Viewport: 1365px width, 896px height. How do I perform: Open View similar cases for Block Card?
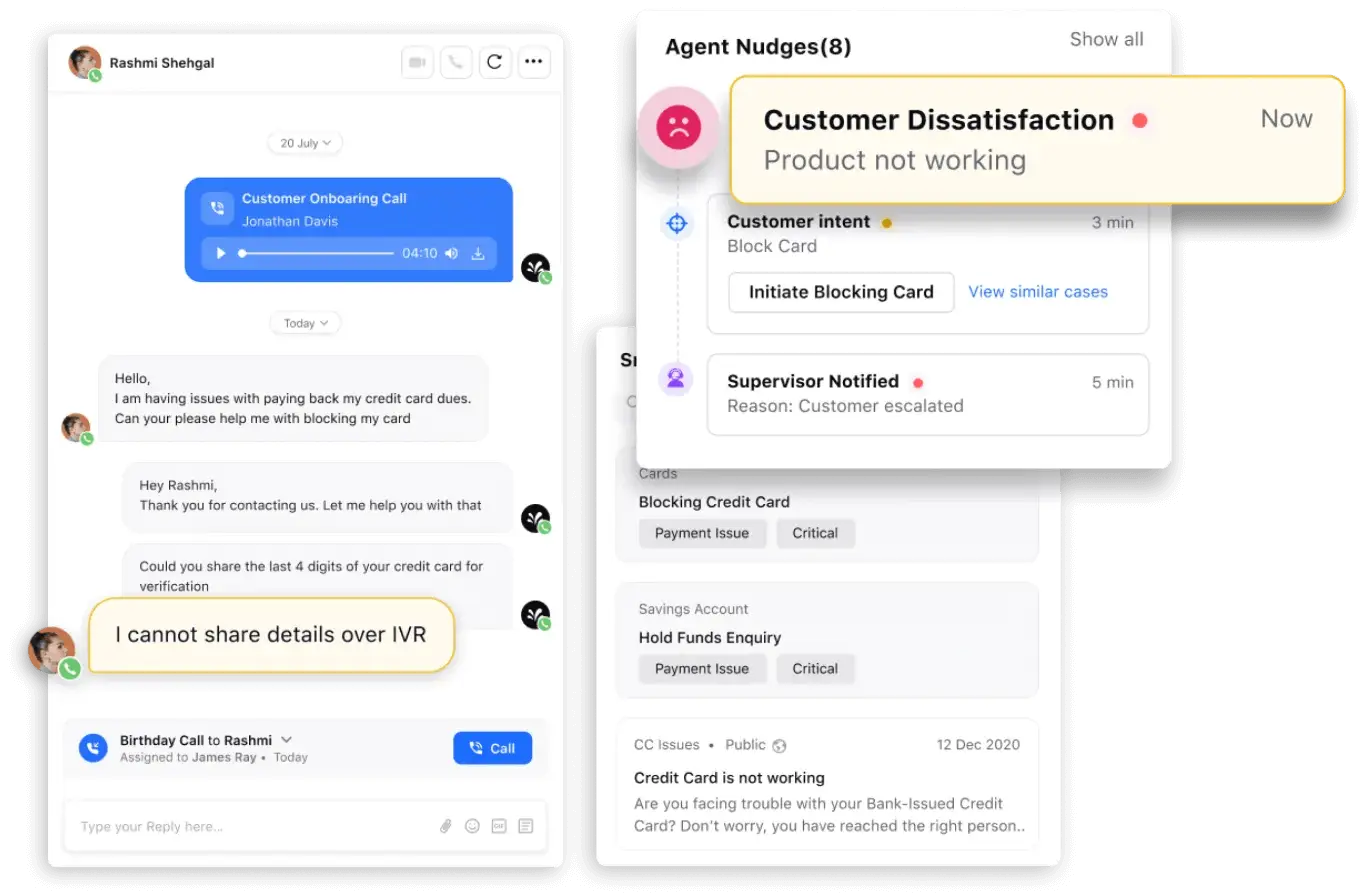1038,292
